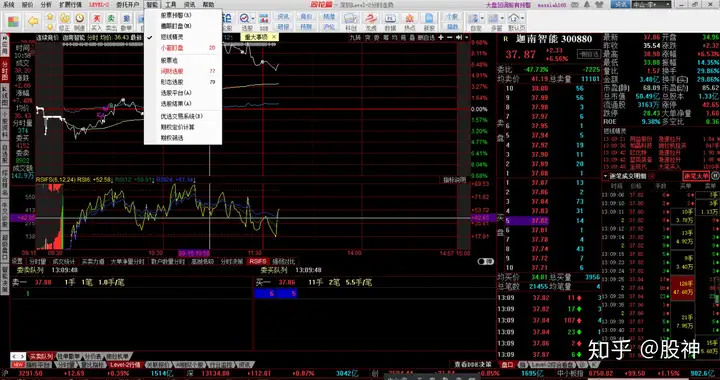Open the 工具 menu in menu bar

[x=171, y=4]
